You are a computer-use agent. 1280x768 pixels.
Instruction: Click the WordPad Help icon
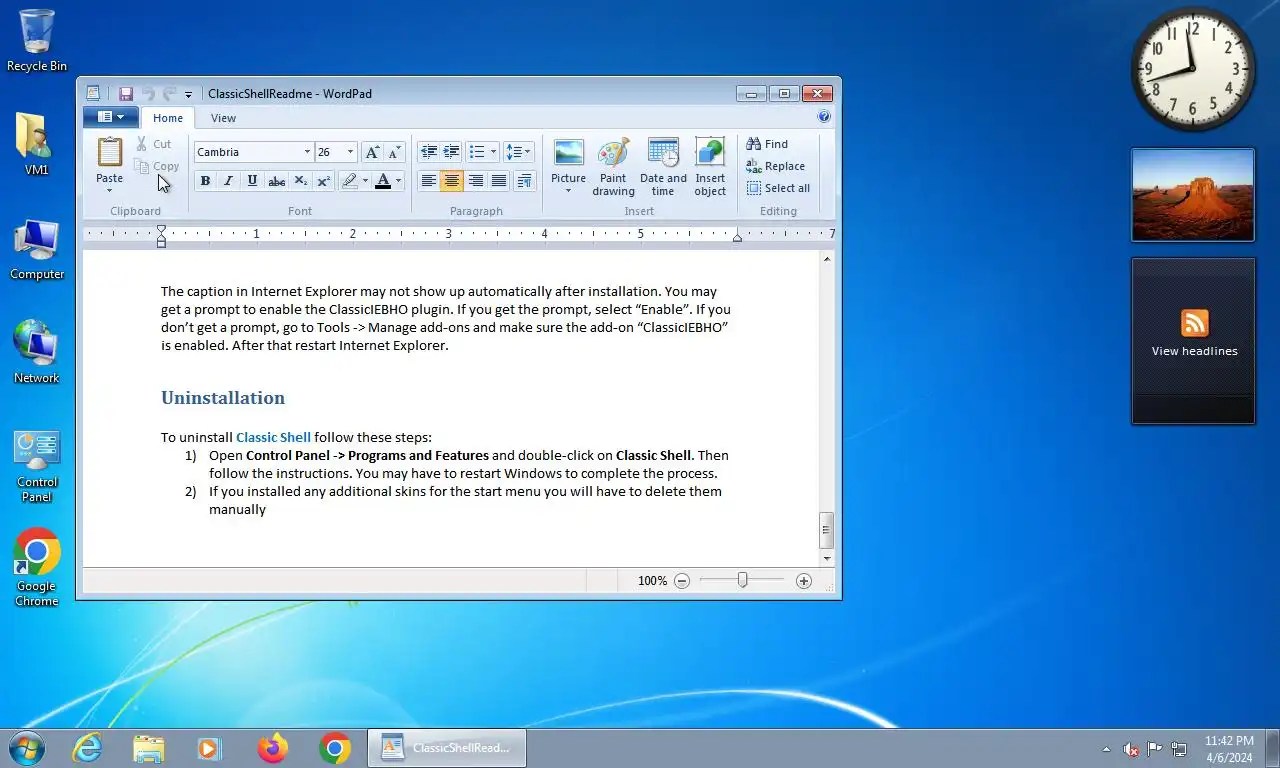click(x=824, y=117)
